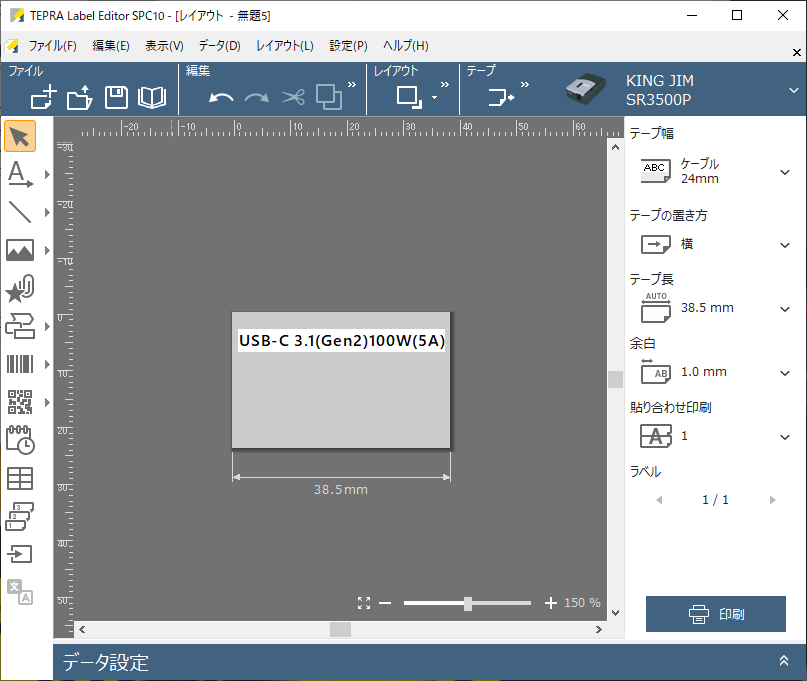Select the table tool icon
The height and width of the screenshot is (681, 807).
(20, 478)
